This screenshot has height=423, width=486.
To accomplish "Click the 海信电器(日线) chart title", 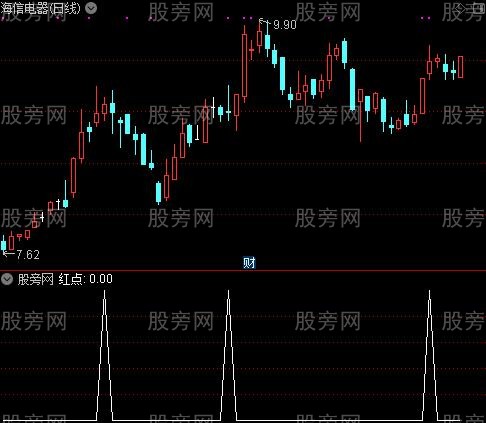I will [x=40, y=8].
